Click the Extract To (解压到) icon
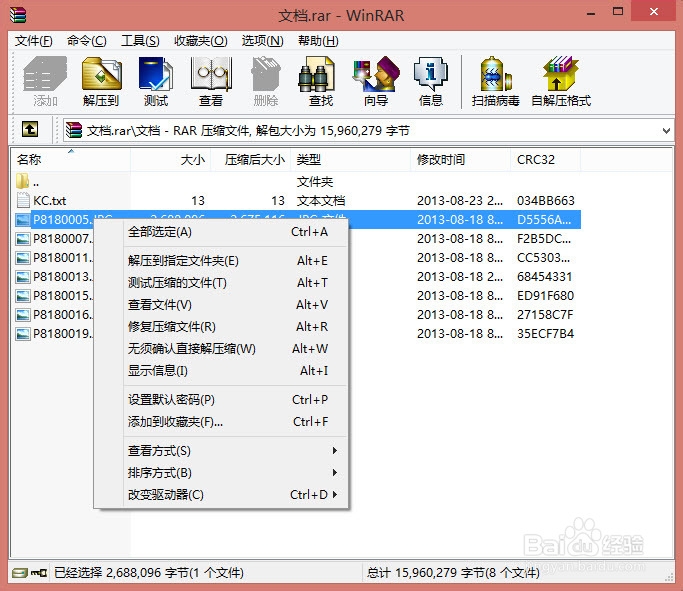The width and height of the screenshot is (683, 591). point(101,81)
